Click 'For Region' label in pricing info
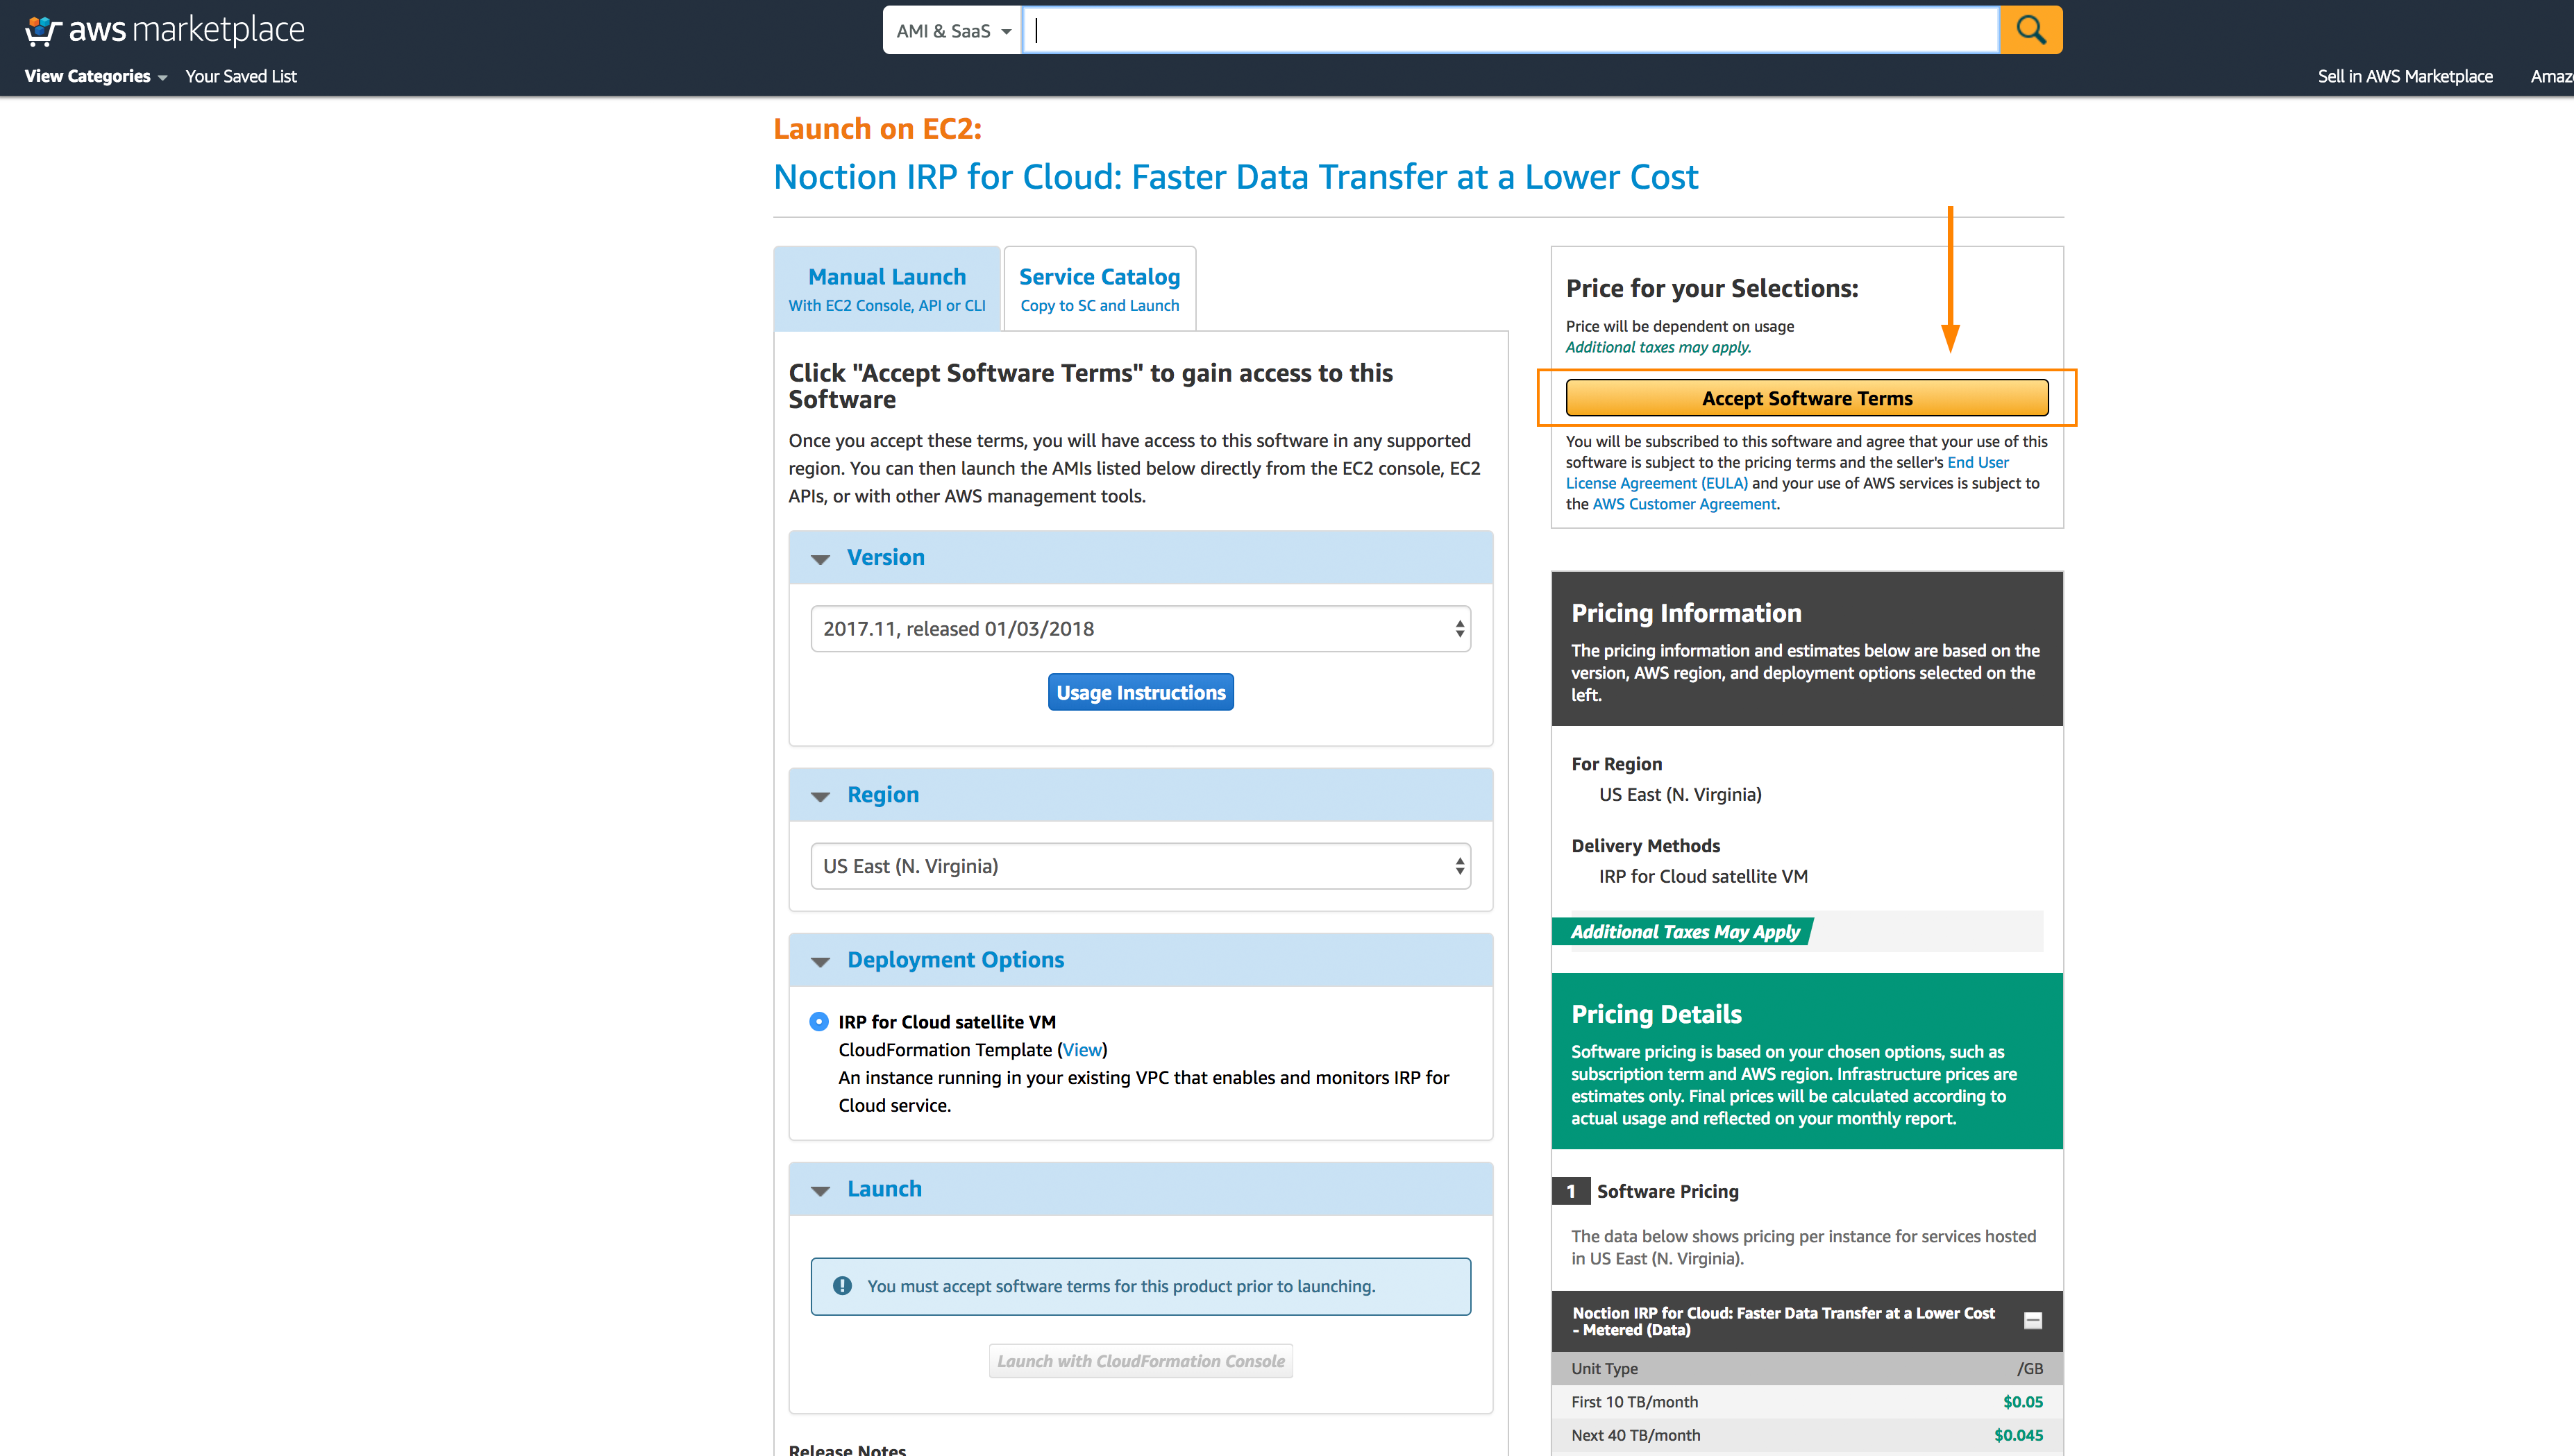This screenshot has height=1456, width=2574. point(1616,764)
